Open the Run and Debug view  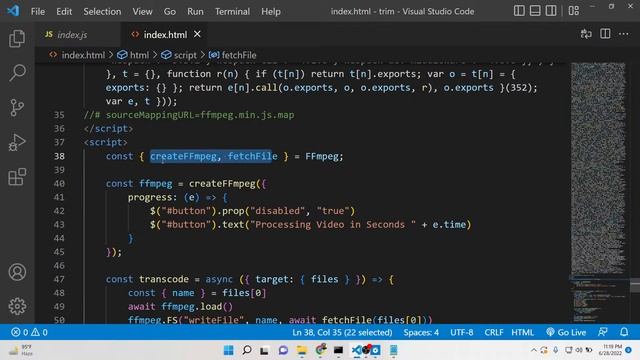pos(17,142)
